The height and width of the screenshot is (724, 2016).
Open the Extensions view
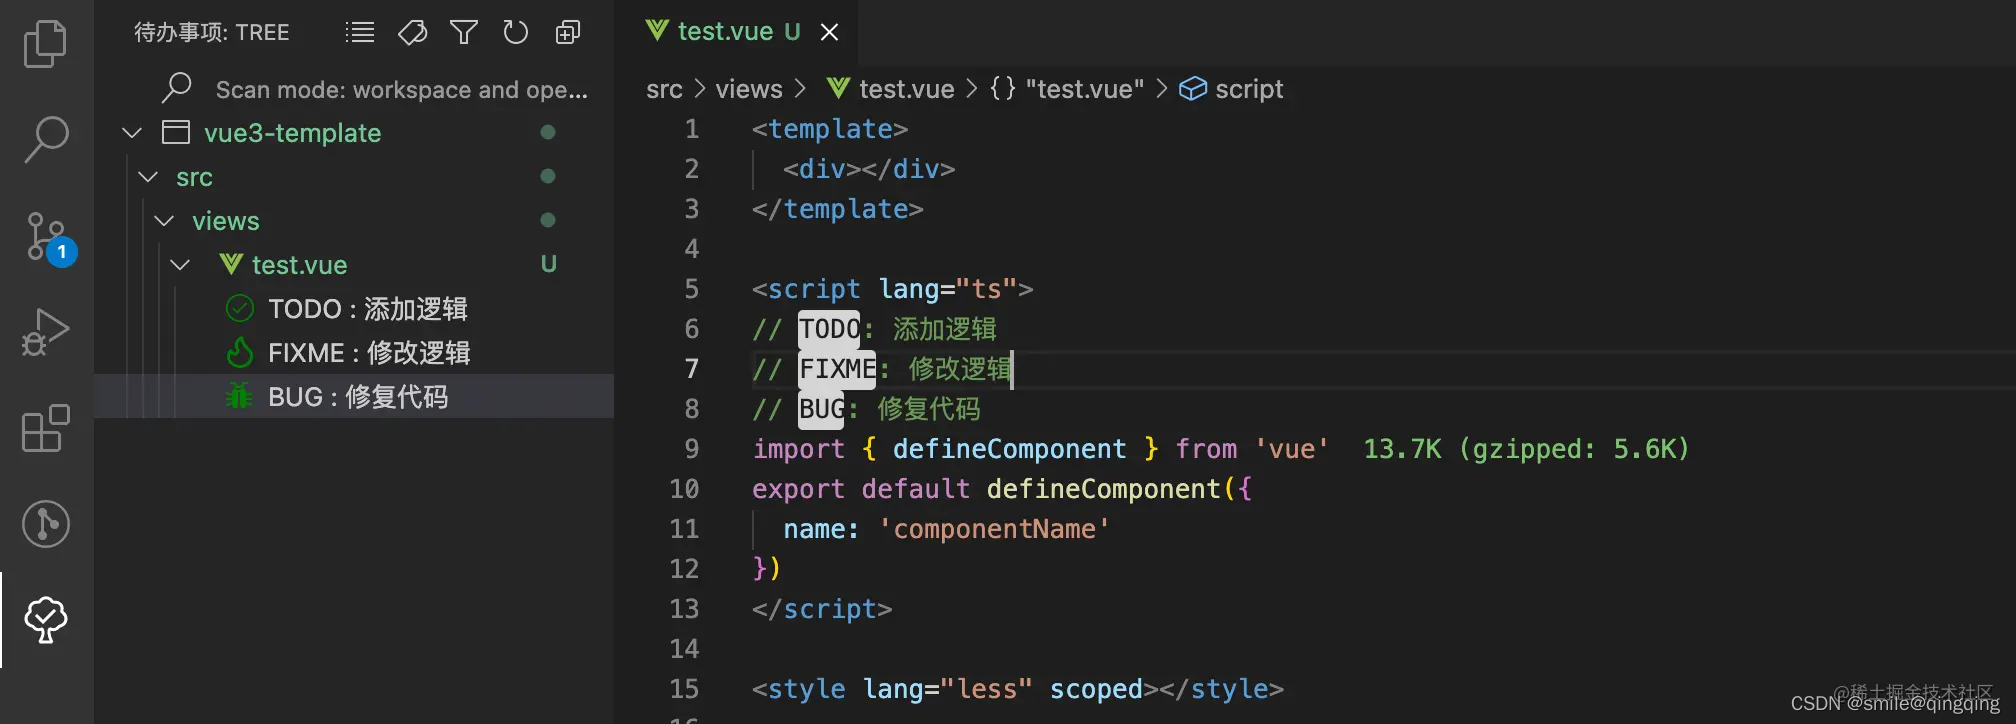tap(46, 428)
